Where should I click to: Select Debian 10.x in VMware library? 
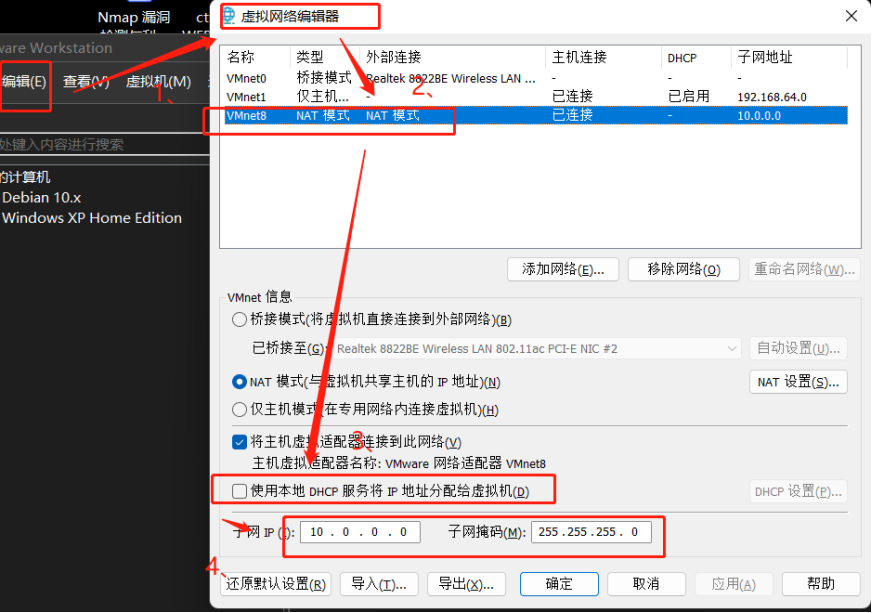pos(42,197)
